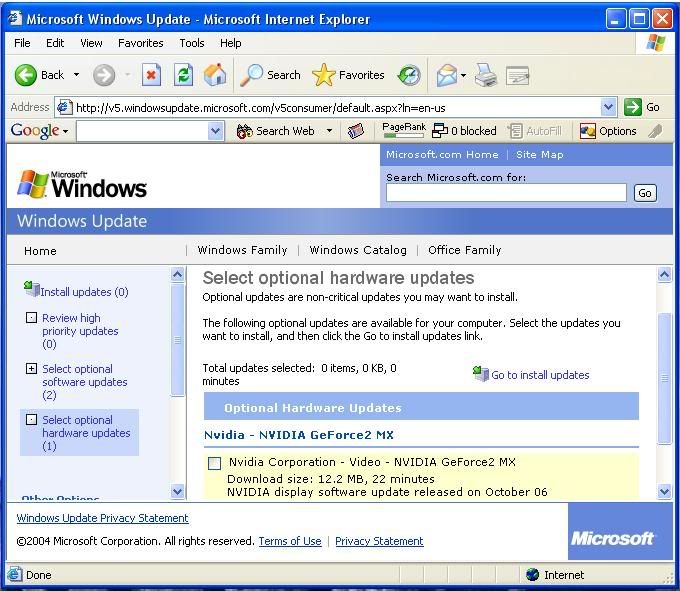Click the Mail envelope icon
The image size is (680, 591).
click(447, 75)
